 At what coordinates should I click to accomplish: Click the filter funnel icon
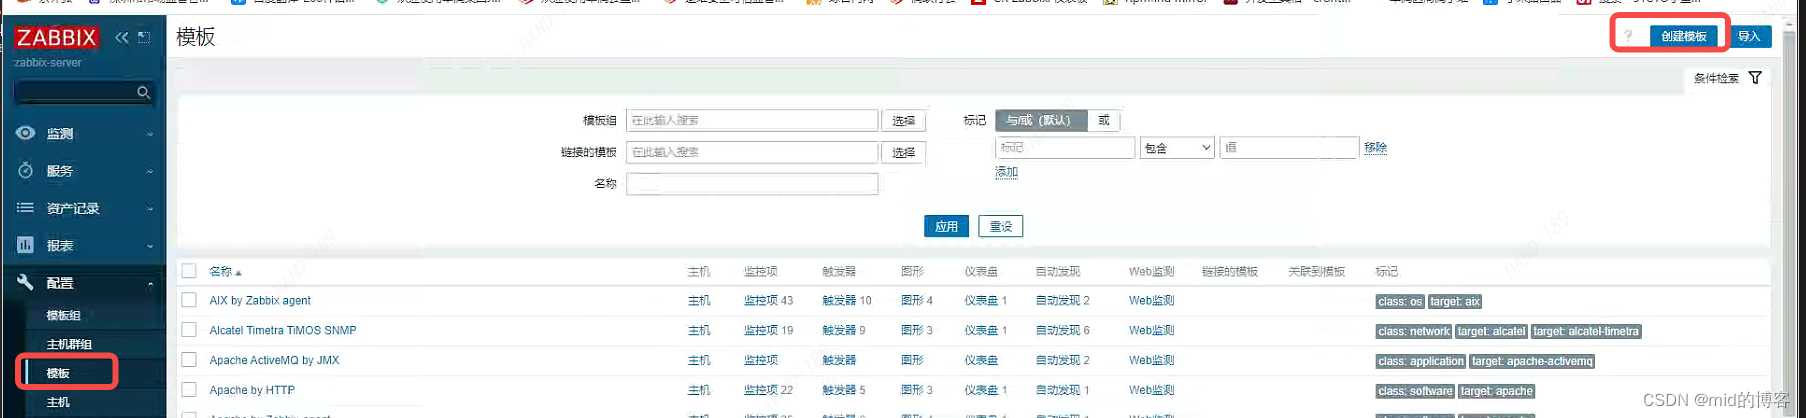point(1755,78)
